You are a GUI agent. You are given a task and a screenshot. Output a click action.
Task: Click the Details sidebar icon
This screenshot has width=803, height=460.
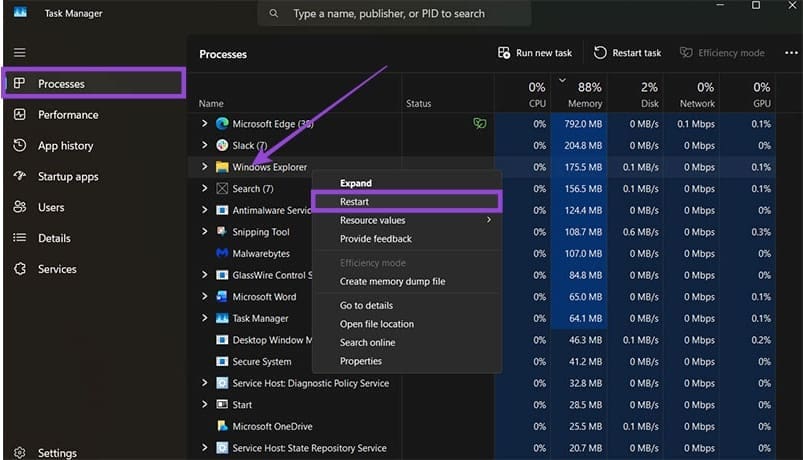(x=19, y=238)
